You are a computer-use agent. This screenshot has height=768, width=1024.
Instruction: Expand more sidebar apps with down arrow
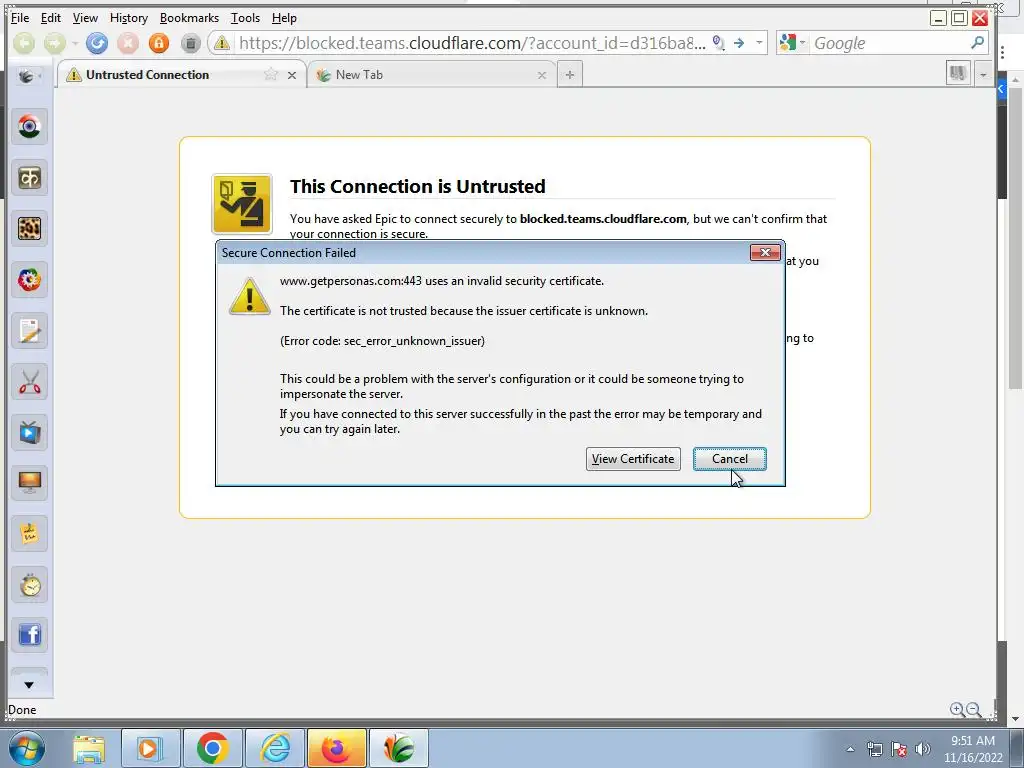[x=29, y=685]
